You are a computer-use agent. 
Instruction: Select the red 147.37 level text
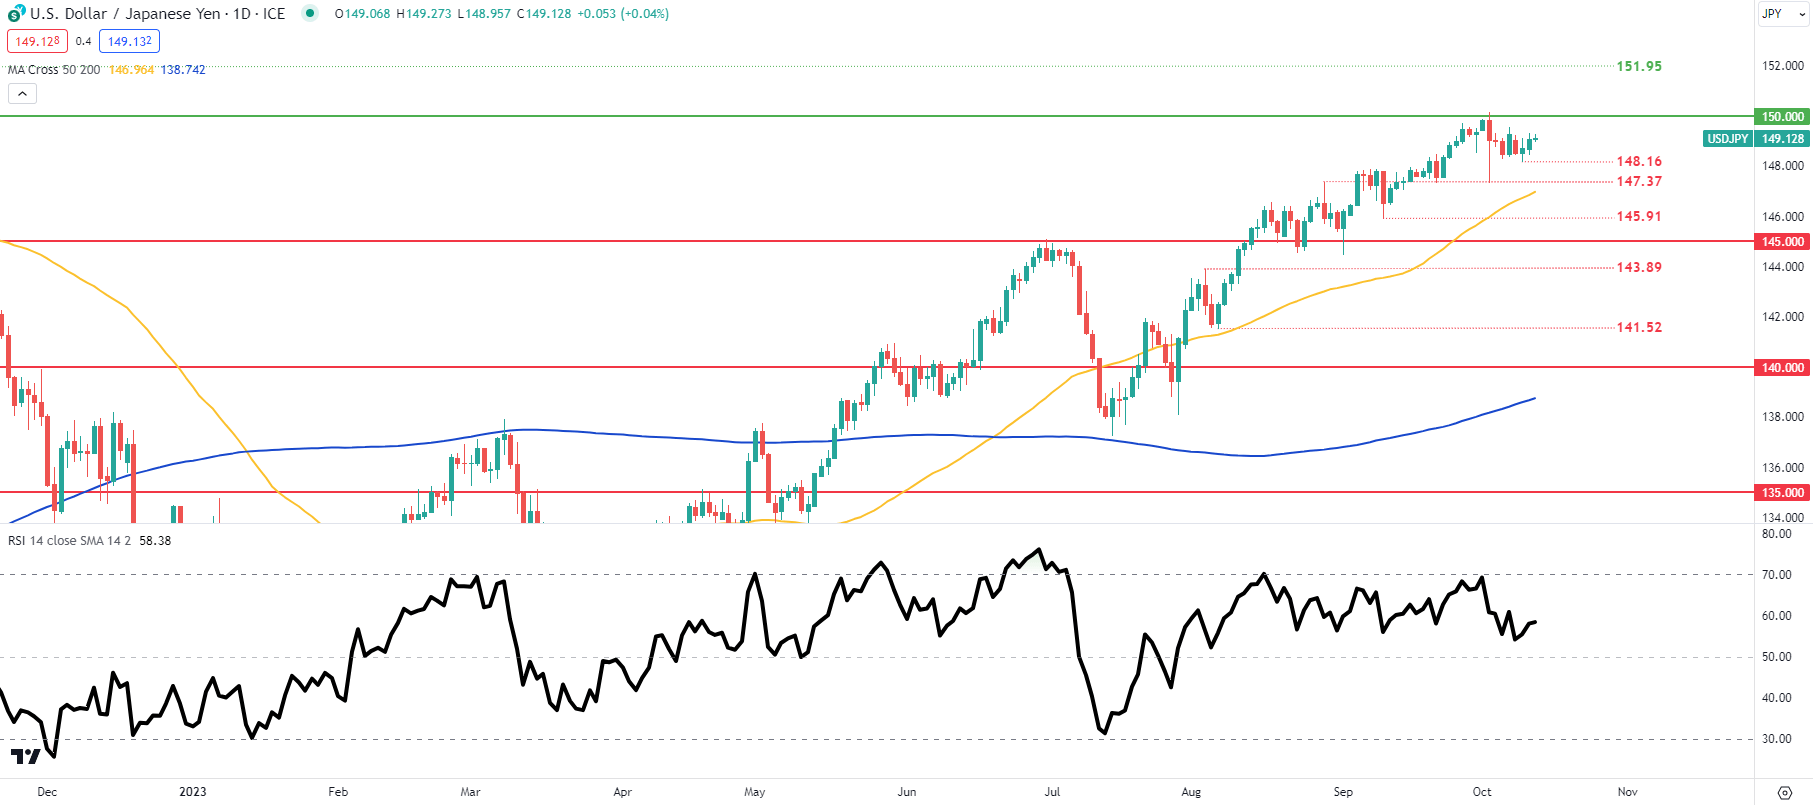(x=1639, y=181)
